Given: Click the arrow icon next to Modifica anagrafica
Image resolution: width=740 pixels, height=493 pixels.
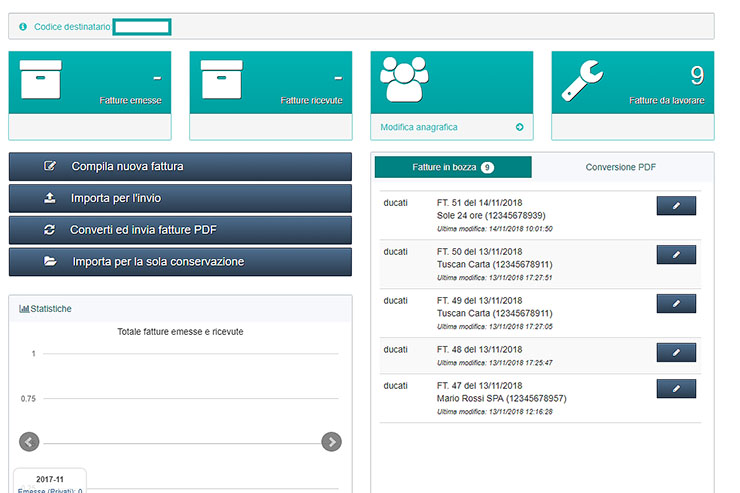Looking at the screenshot, I should (x=519, y=128).
